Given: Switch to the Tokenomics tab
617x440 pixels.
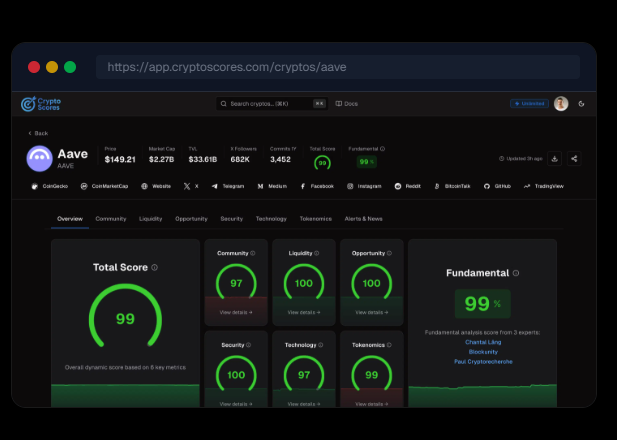Looking at the screenshot, I should click(315, 218).
